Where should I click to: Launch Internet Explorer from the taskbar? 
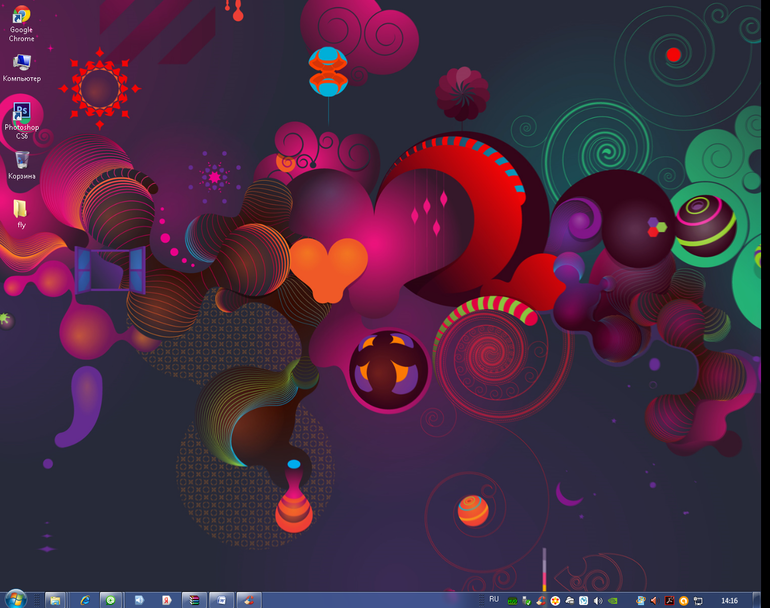click(85, 600)
